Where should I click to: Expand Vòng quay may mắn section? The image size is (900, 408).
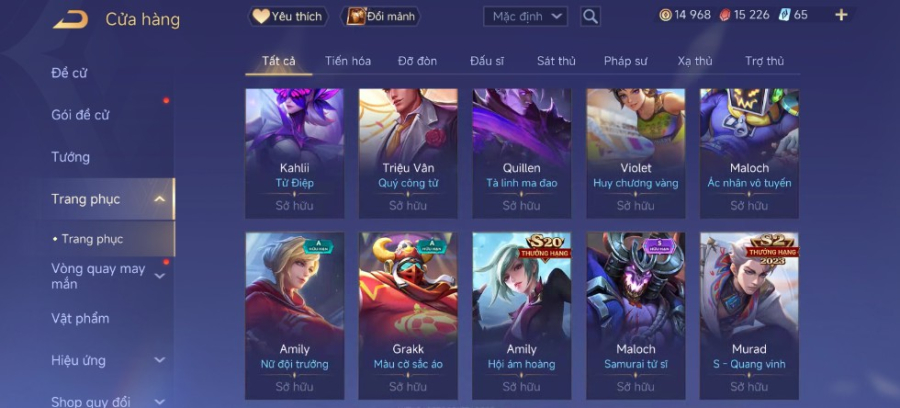[x=160, y=276]
